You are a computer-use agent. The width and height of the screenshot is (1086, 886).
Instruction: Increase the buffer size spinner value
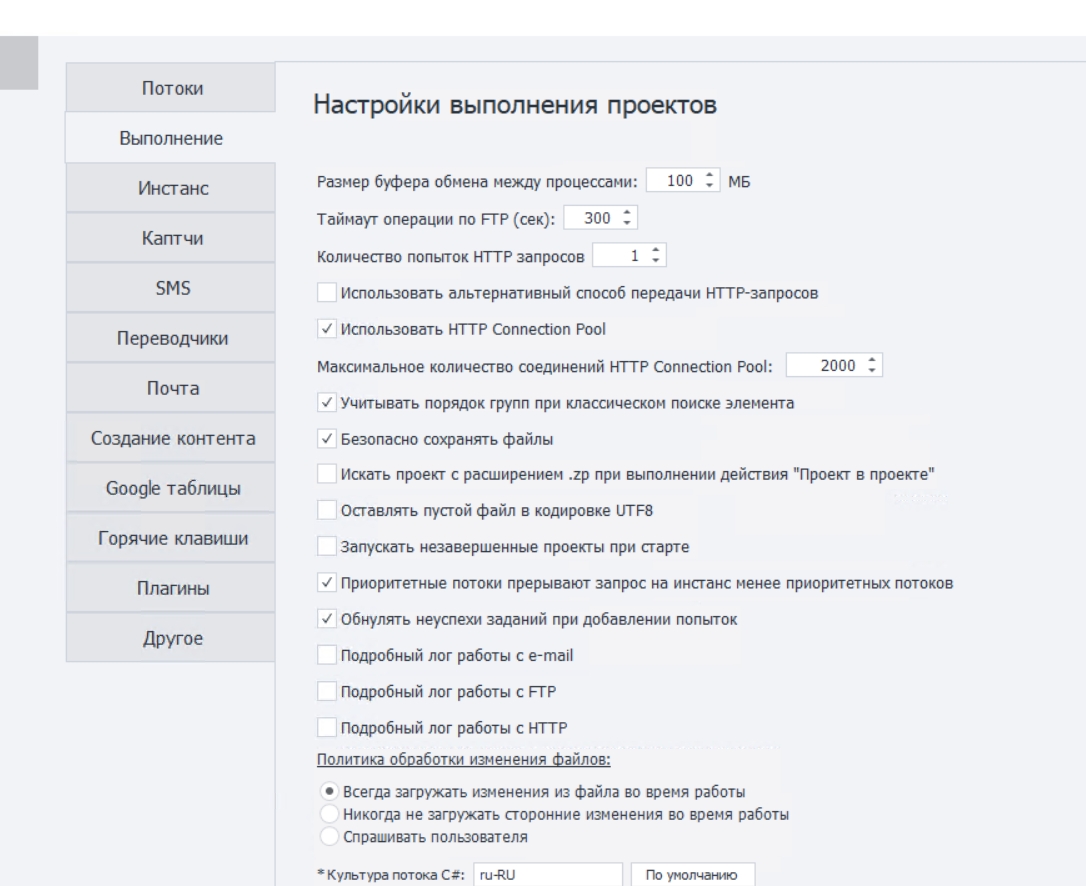point(709,176)
